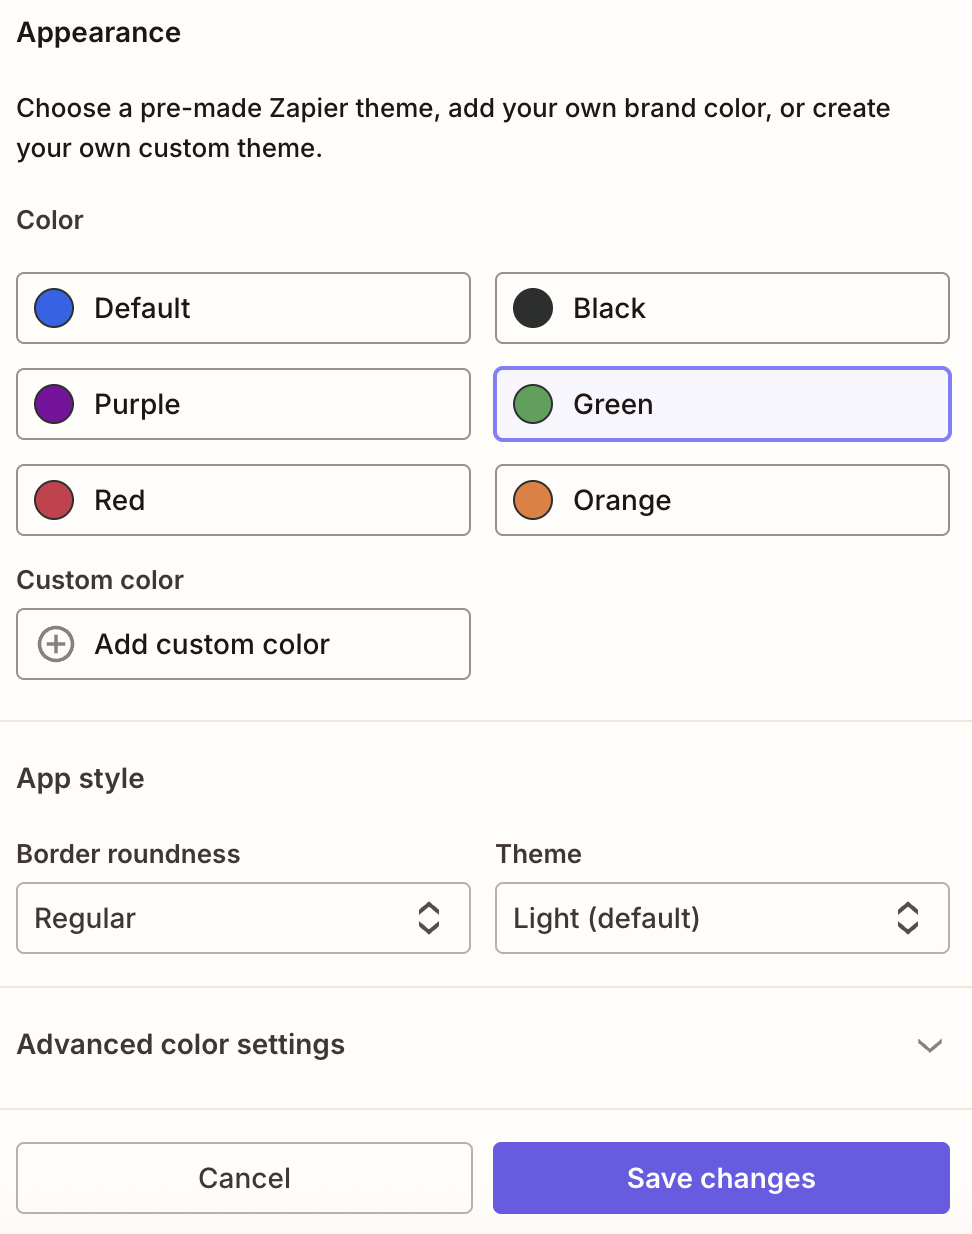Click the Appearance heading
The width and height of the screenshot is (972, 1234).
98,32
